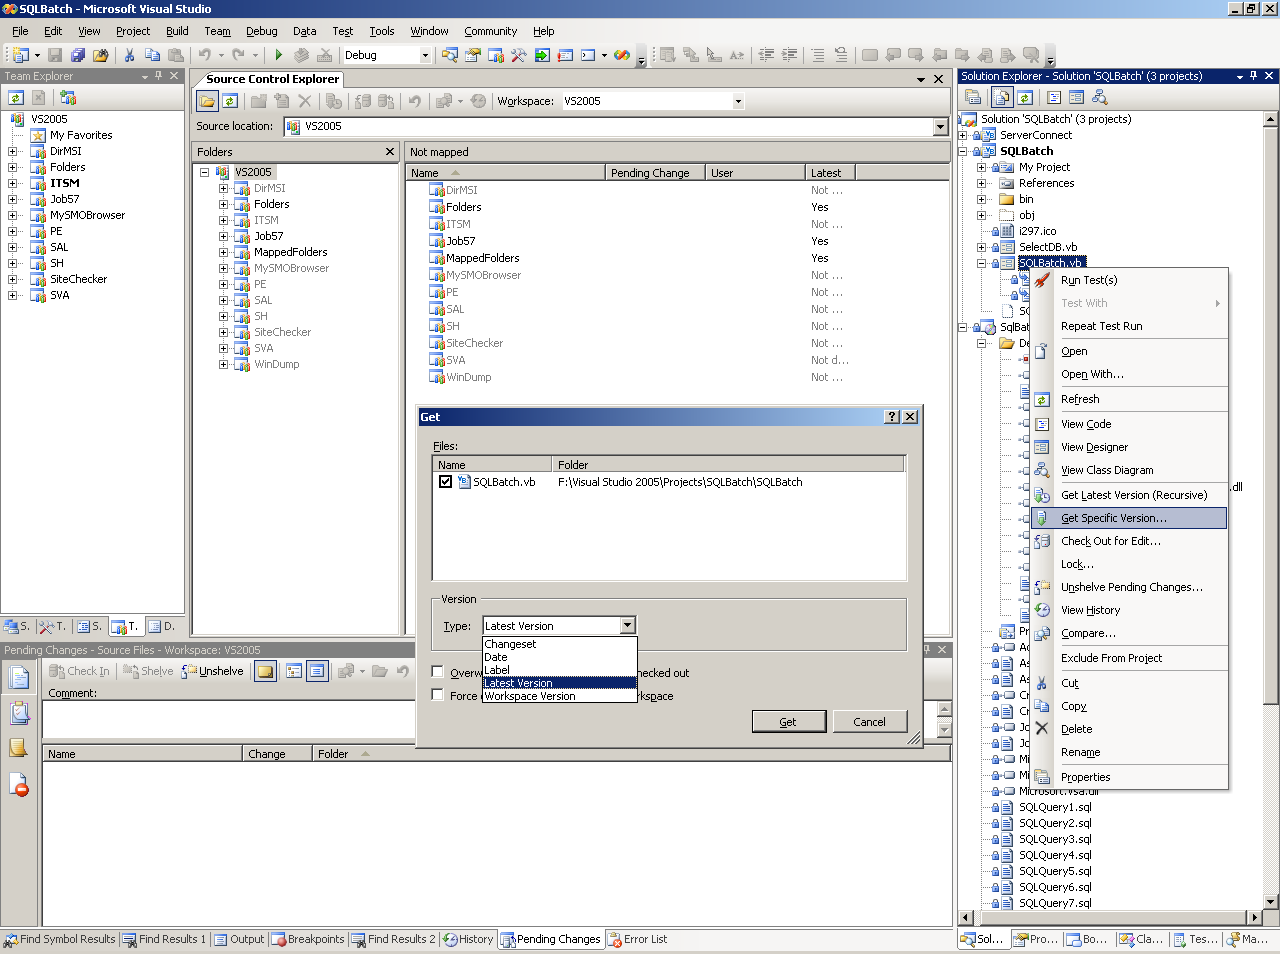Click the View Code icon in Solution Explorer toolbar
The image size is (1280, 954).
pyautogui.click(x=1054, y=97)
